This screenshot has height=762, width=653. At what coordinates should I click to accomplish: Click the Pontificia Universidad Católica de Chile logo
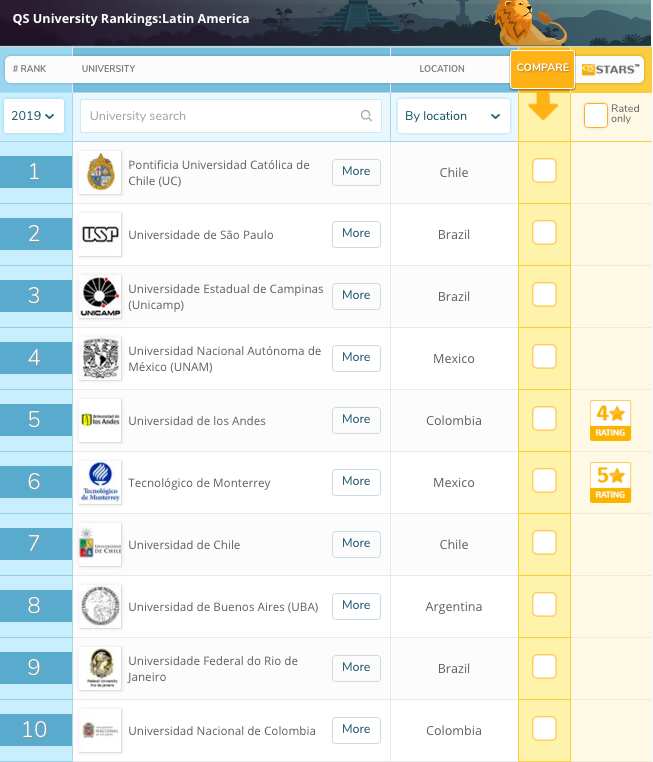pos(100,172)
